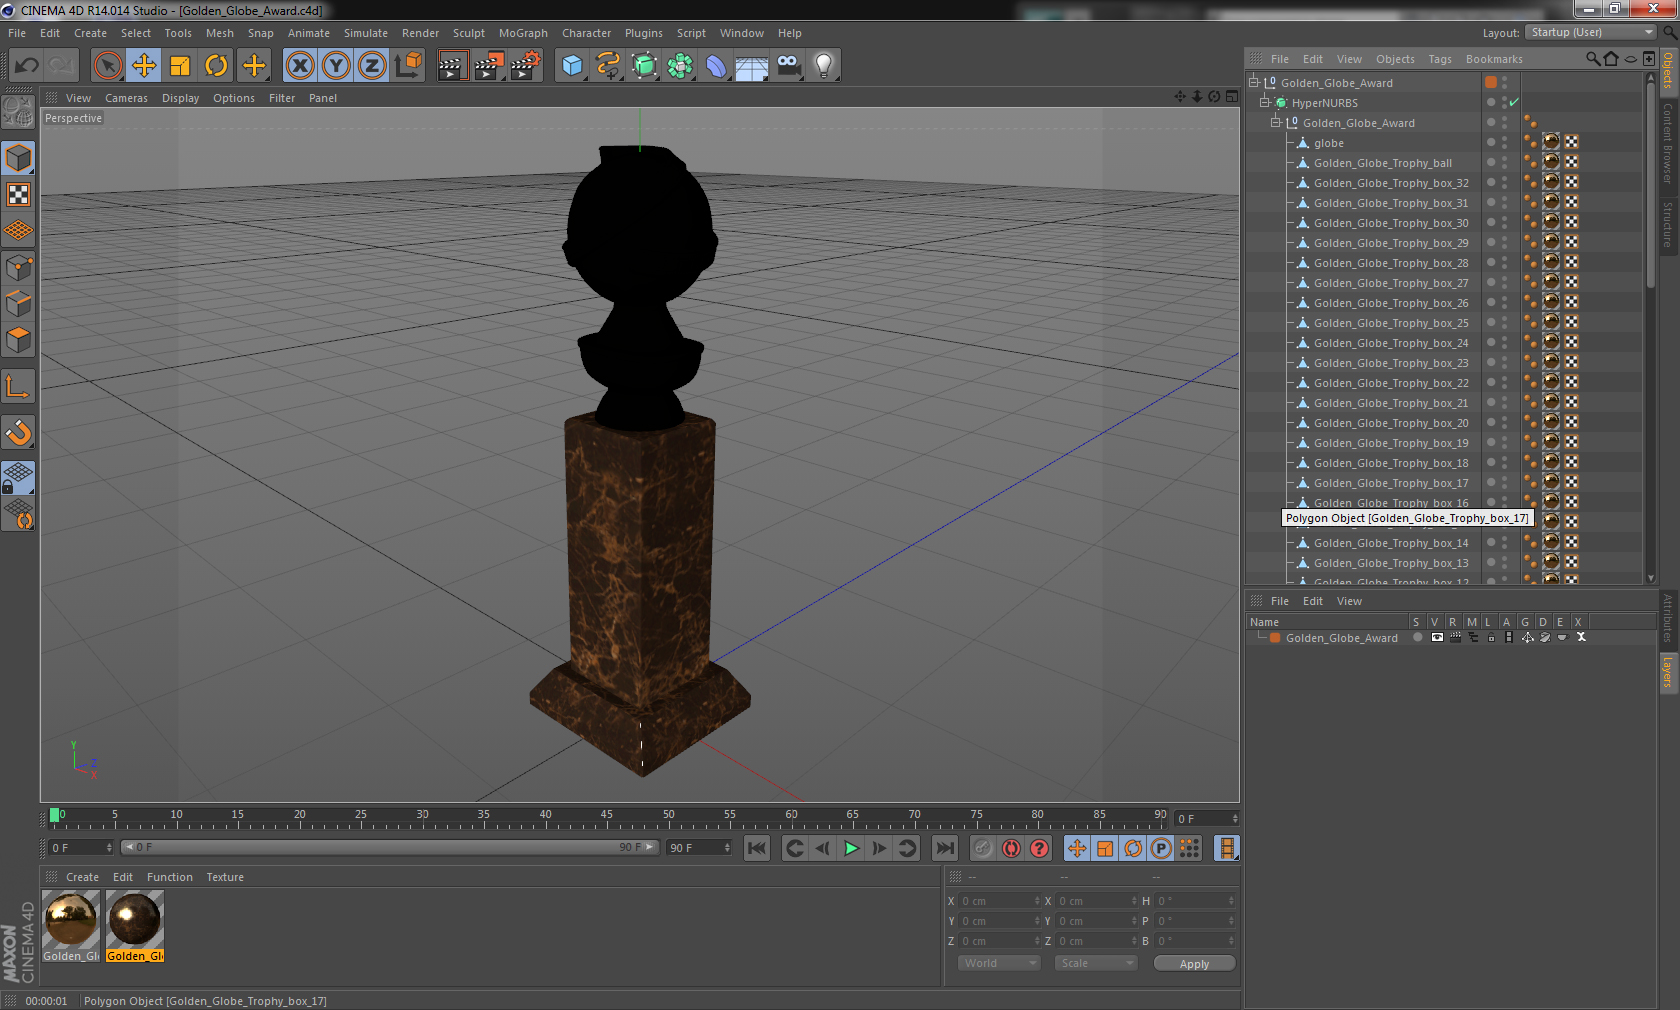The height and width of the screenshot is (1010, 1680).
Task: Open the array modeling objects icon
Action: tap(680, 66)
